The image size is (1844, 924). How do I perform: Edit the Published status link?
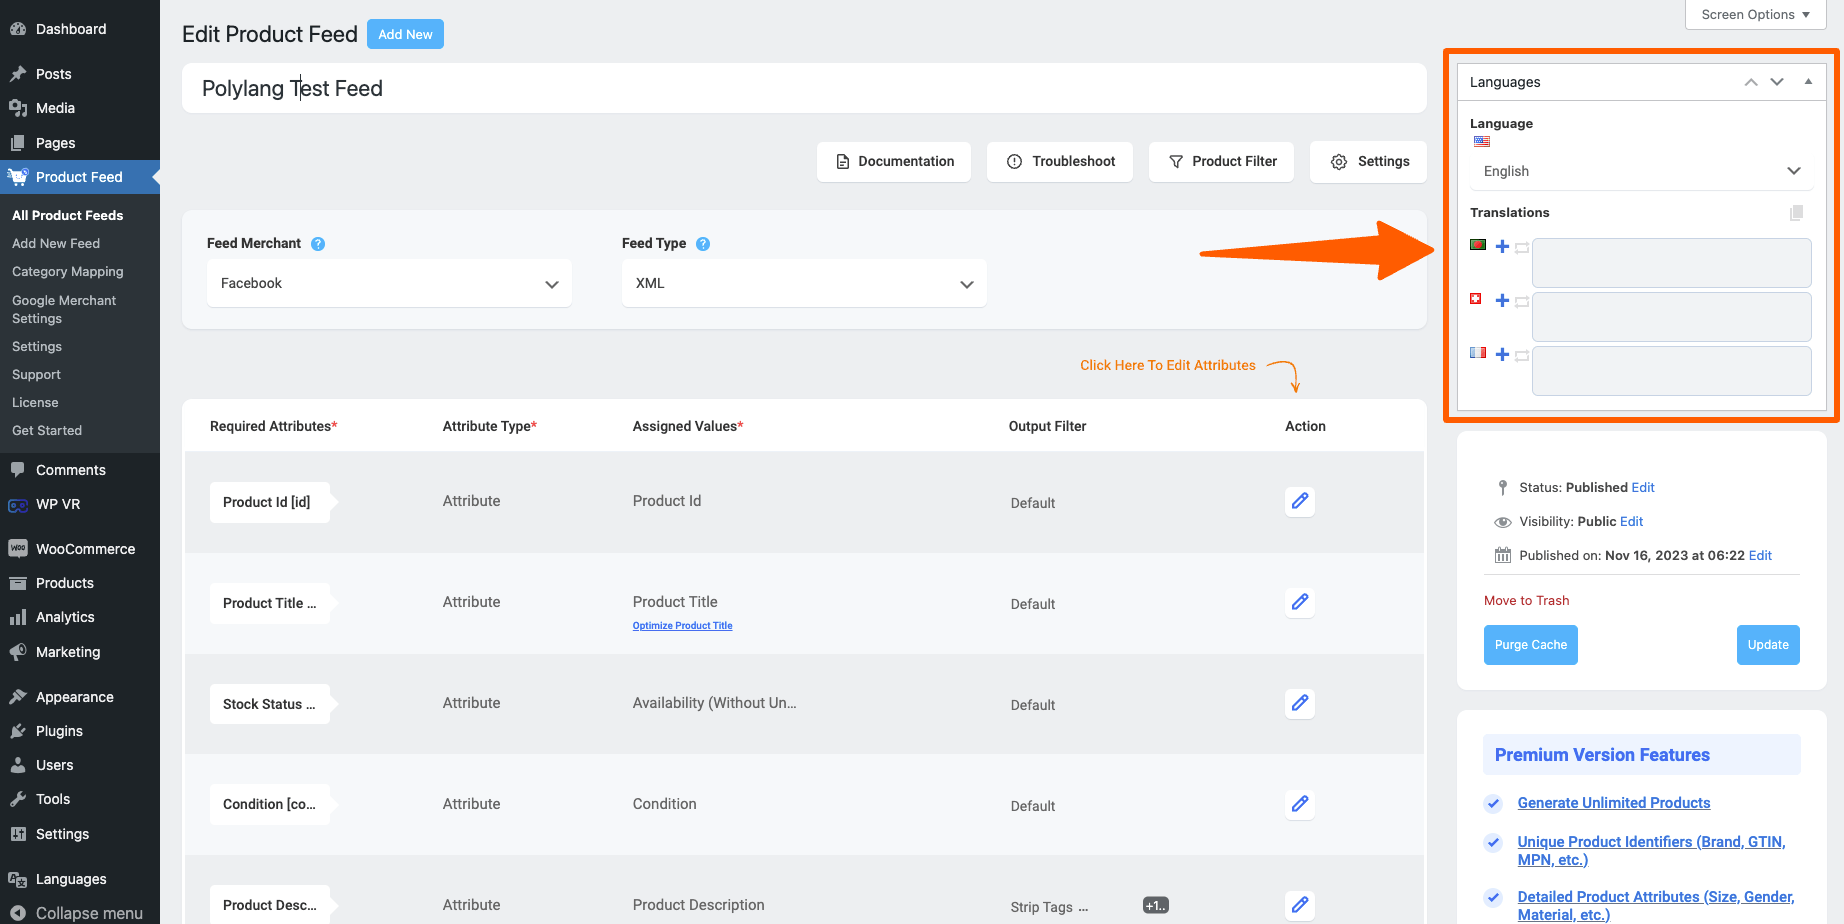pos(1643,487)
